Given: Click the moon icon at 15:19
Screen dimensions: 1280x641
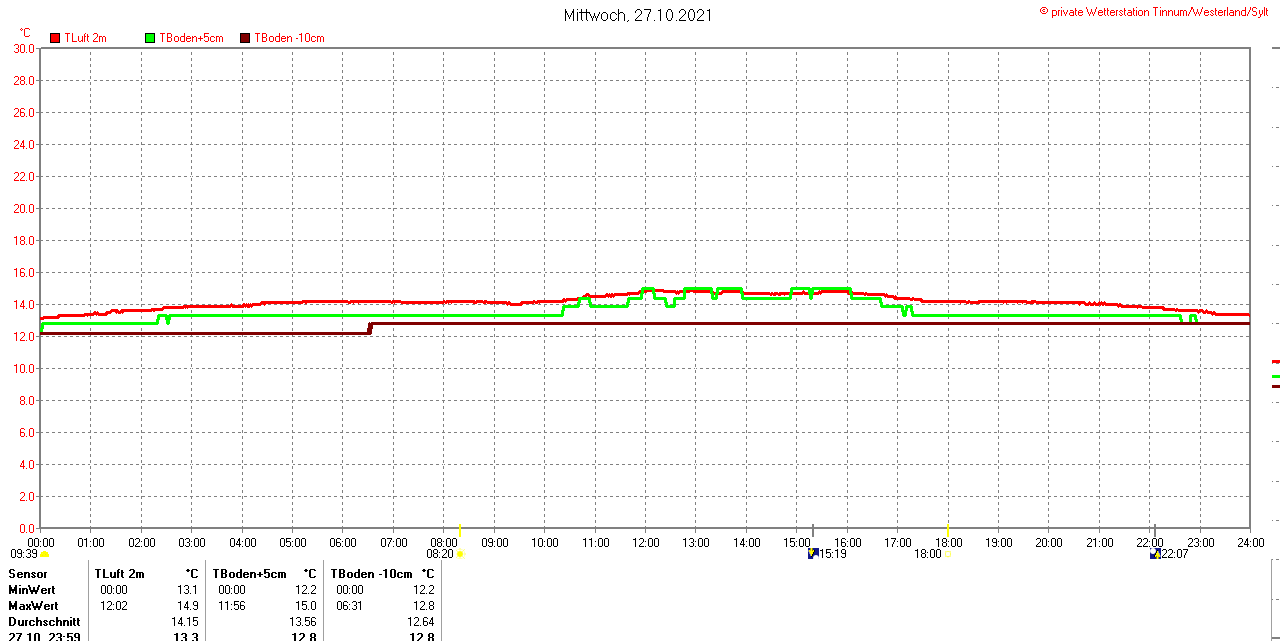Looking at the screenshot, I should (x=813, y=553).
